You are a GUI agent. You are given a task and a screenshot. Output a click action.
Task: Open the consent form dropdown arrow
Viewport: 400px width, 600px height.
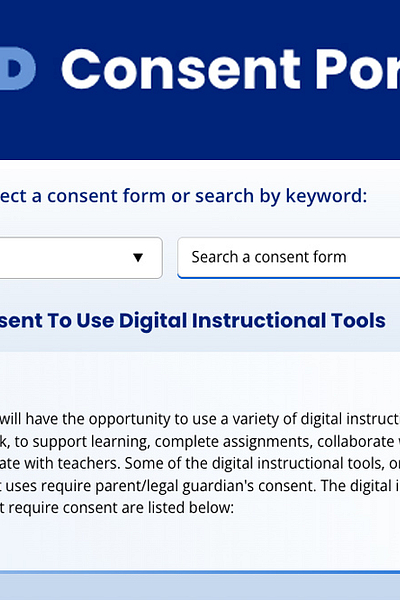pos(138,258)
